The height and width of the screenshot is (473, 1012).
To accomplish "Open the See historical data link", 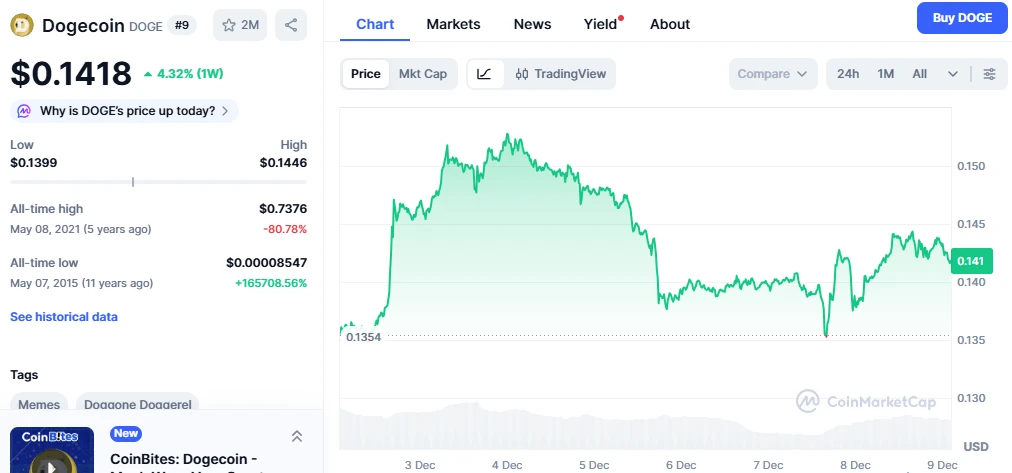I will (64, 317).
